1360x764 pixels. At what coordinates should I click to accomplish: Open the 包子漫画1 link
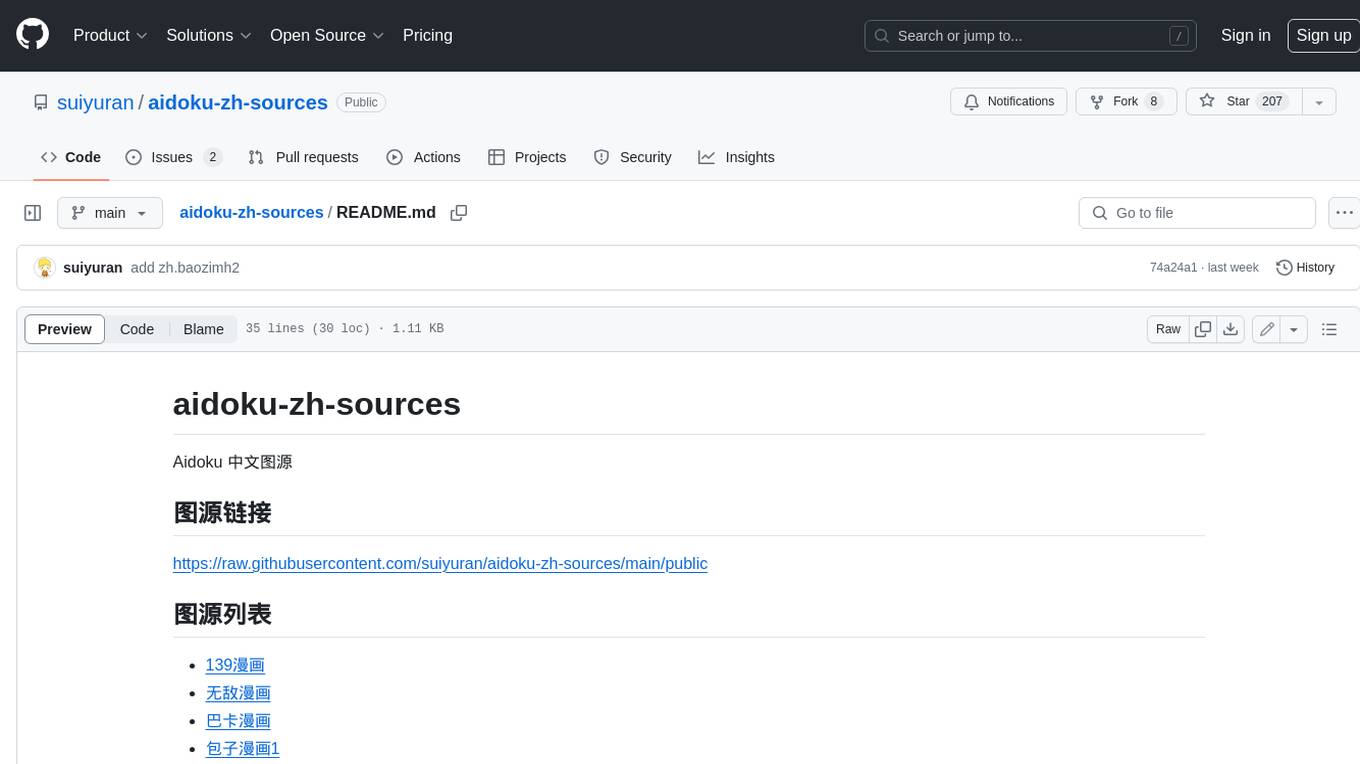click(242, 749)
